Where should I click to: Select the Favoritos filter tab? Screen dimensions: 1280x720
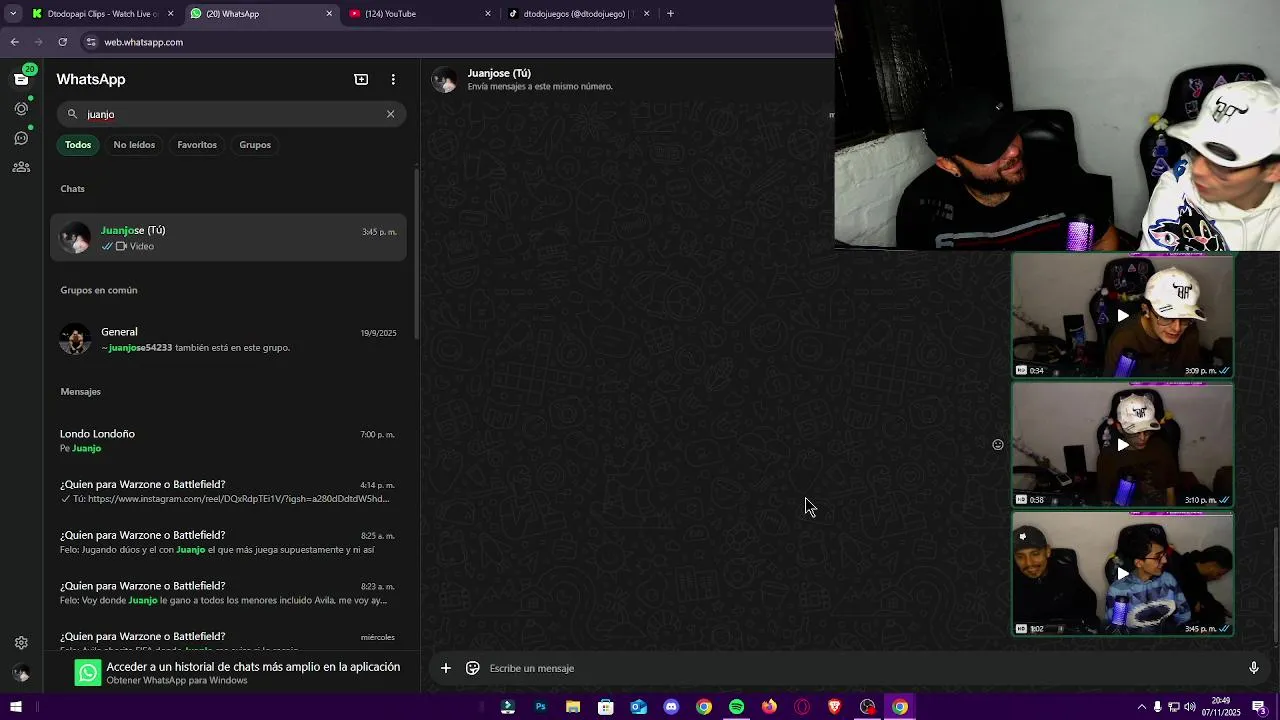coord(197,145)
